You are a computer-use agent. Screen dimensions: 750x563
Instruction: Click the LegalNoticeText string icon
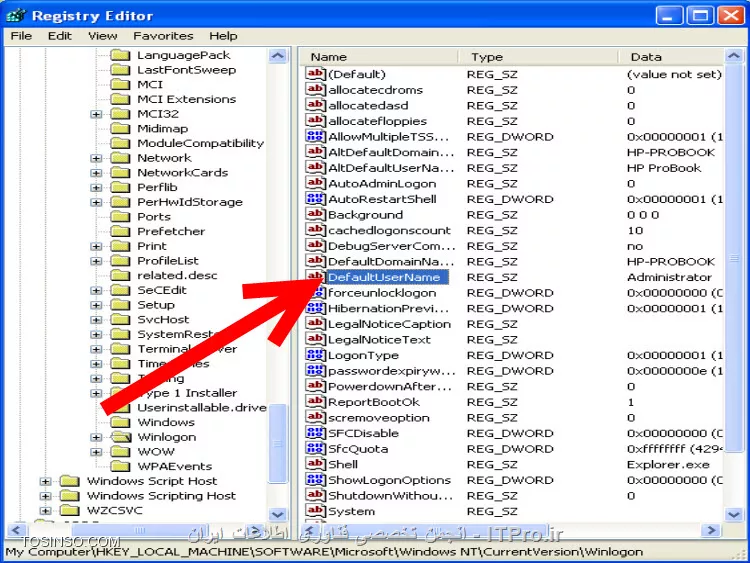click(315, 339)
